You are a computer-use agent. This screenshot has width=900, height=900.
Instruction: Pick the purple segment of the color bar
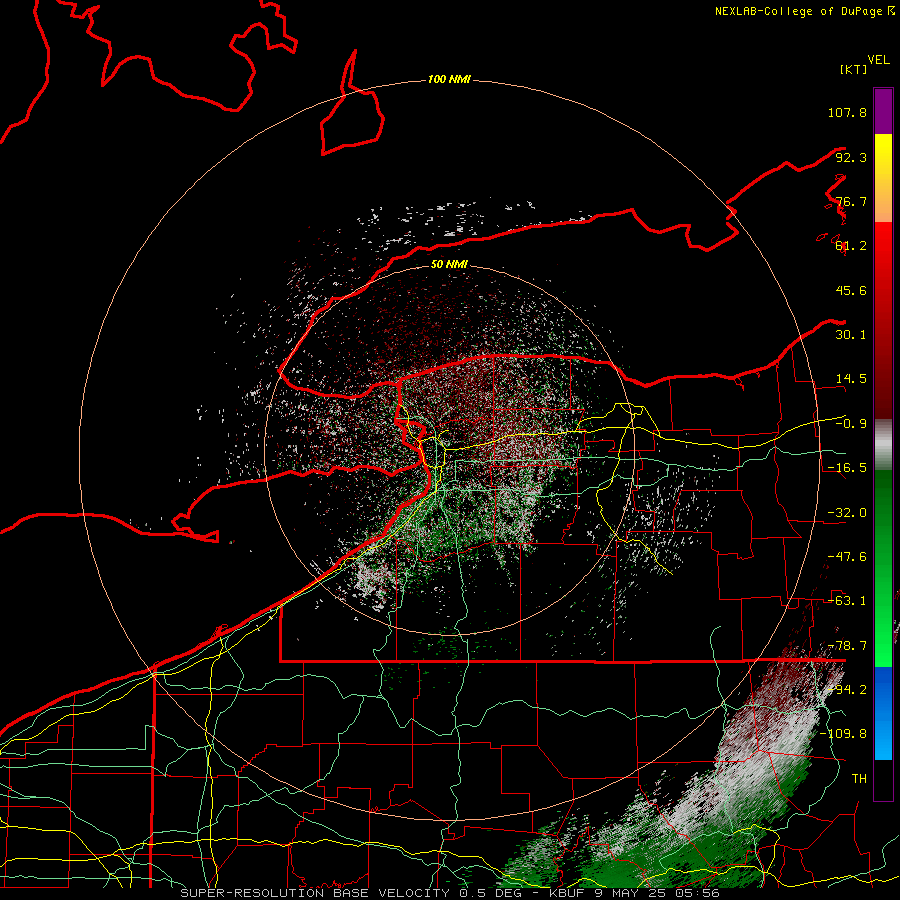point(883,111)
